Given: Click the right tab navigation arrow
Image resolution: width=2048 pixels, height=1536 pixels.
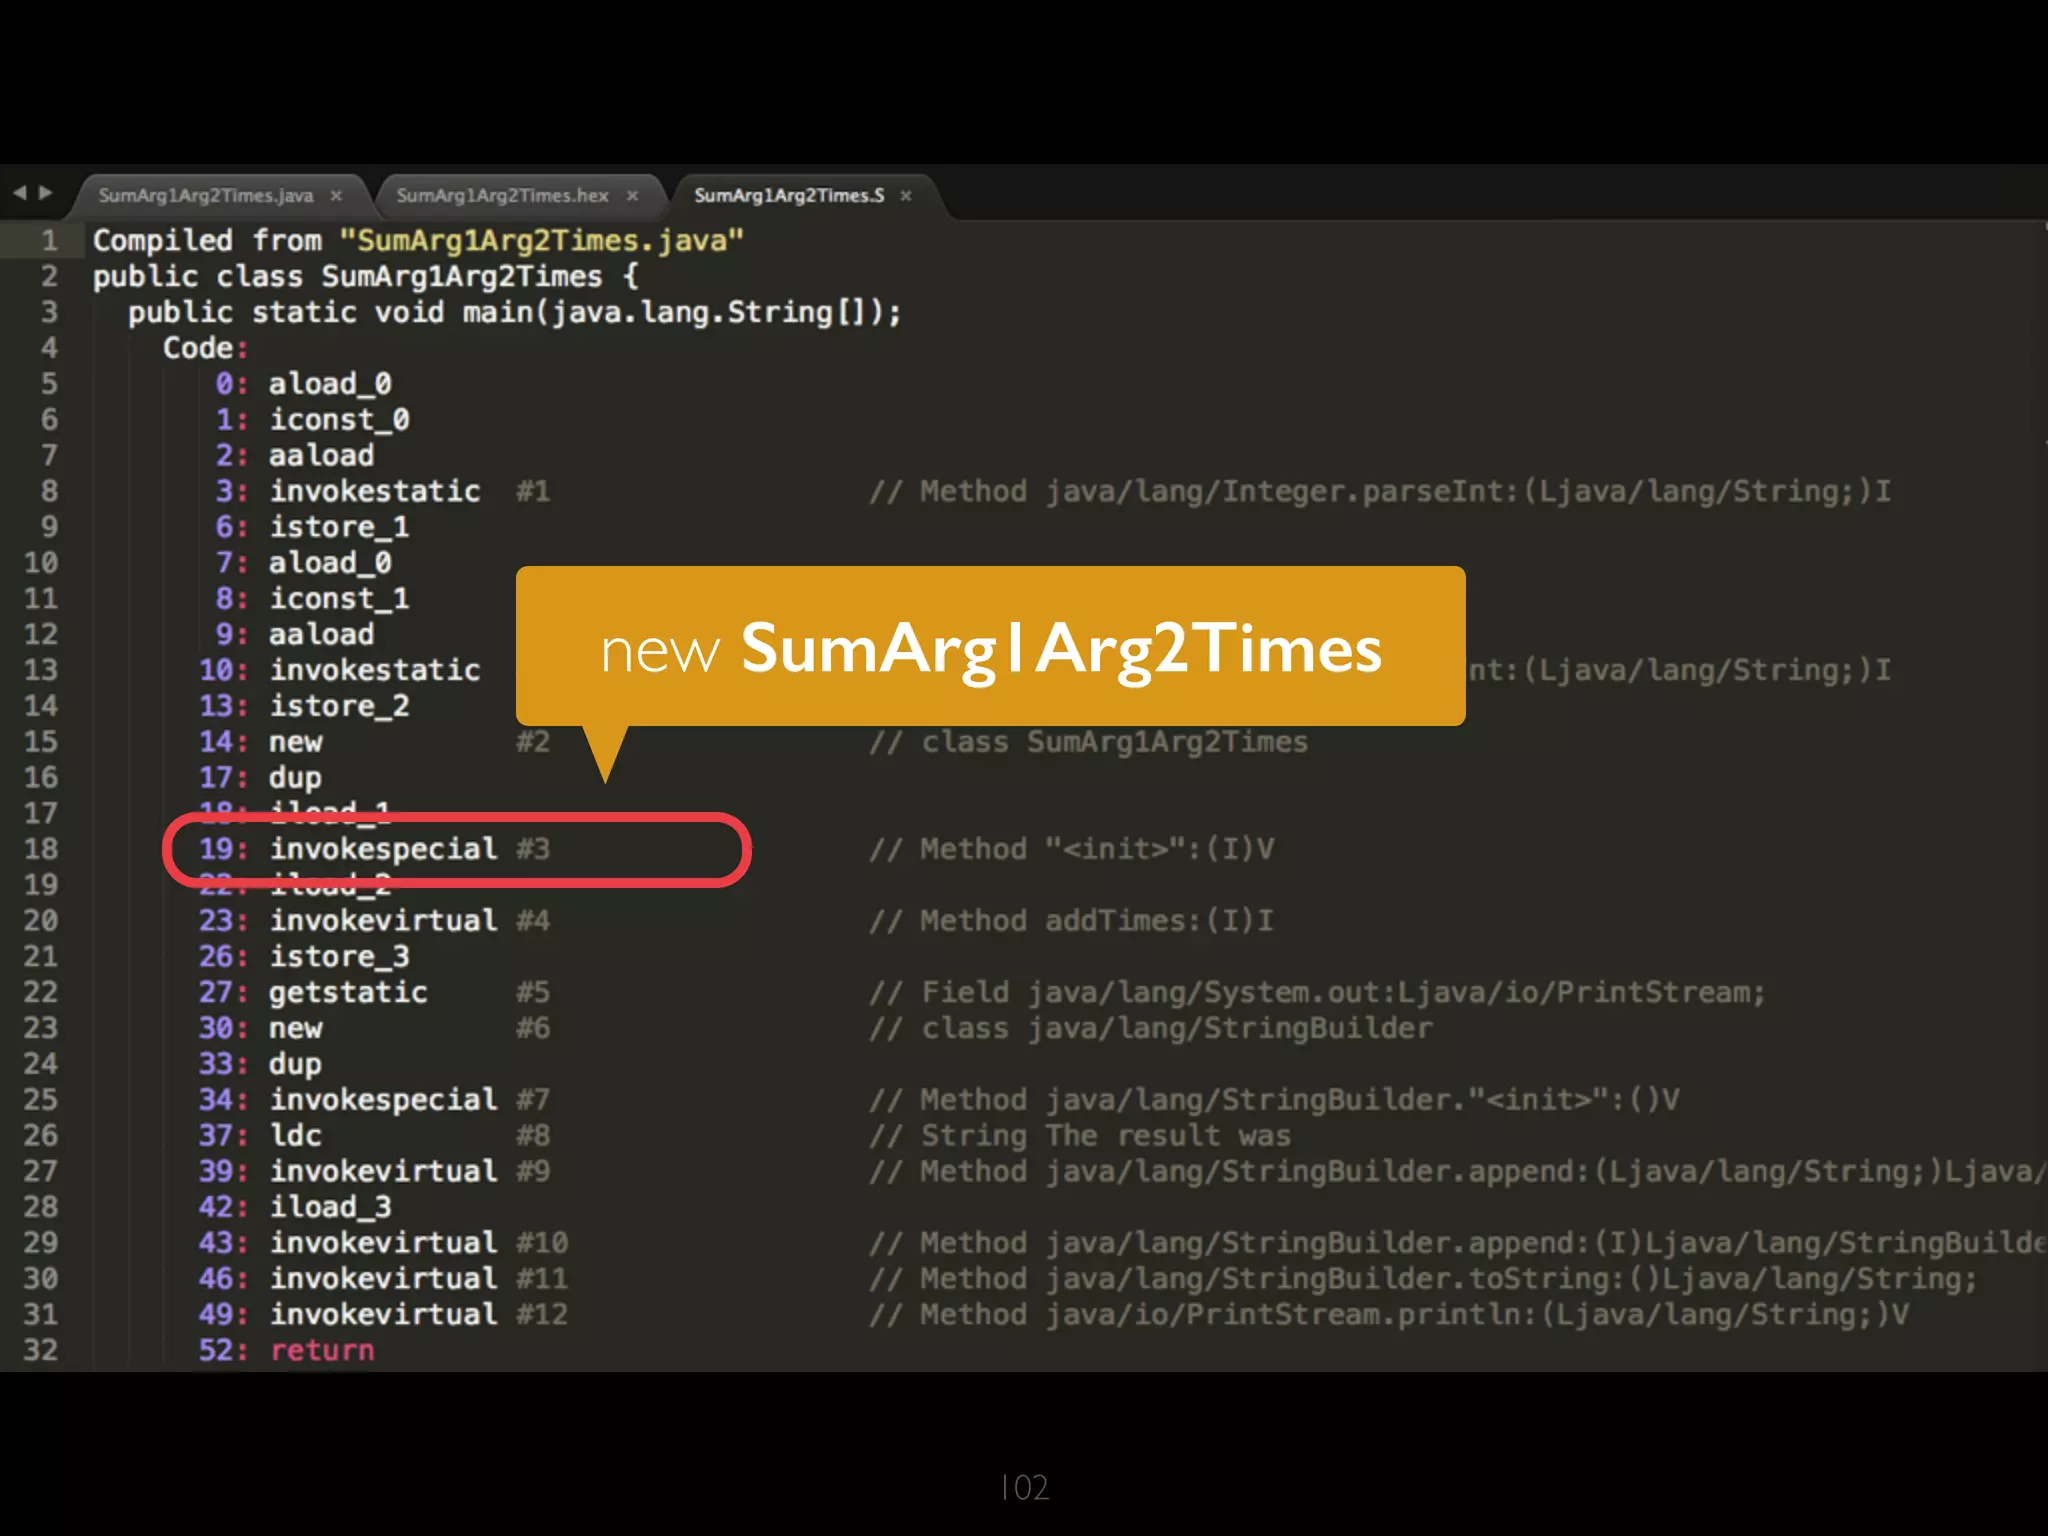Looking at the screenshot, I should click(x=45, y=192).
